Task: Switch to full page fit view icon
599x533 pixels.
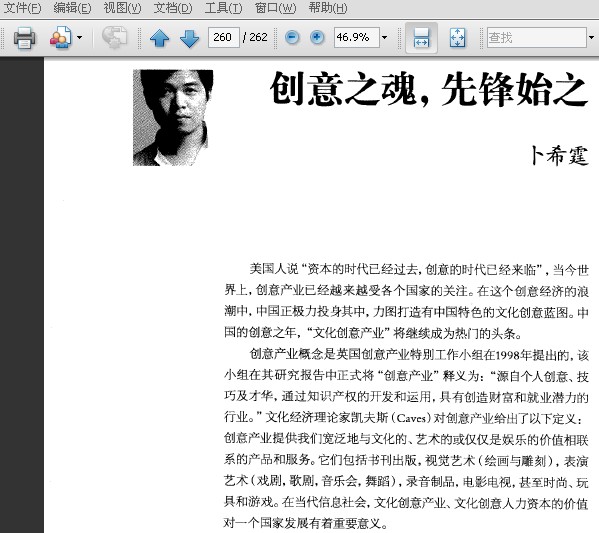Action: [457, 37]
